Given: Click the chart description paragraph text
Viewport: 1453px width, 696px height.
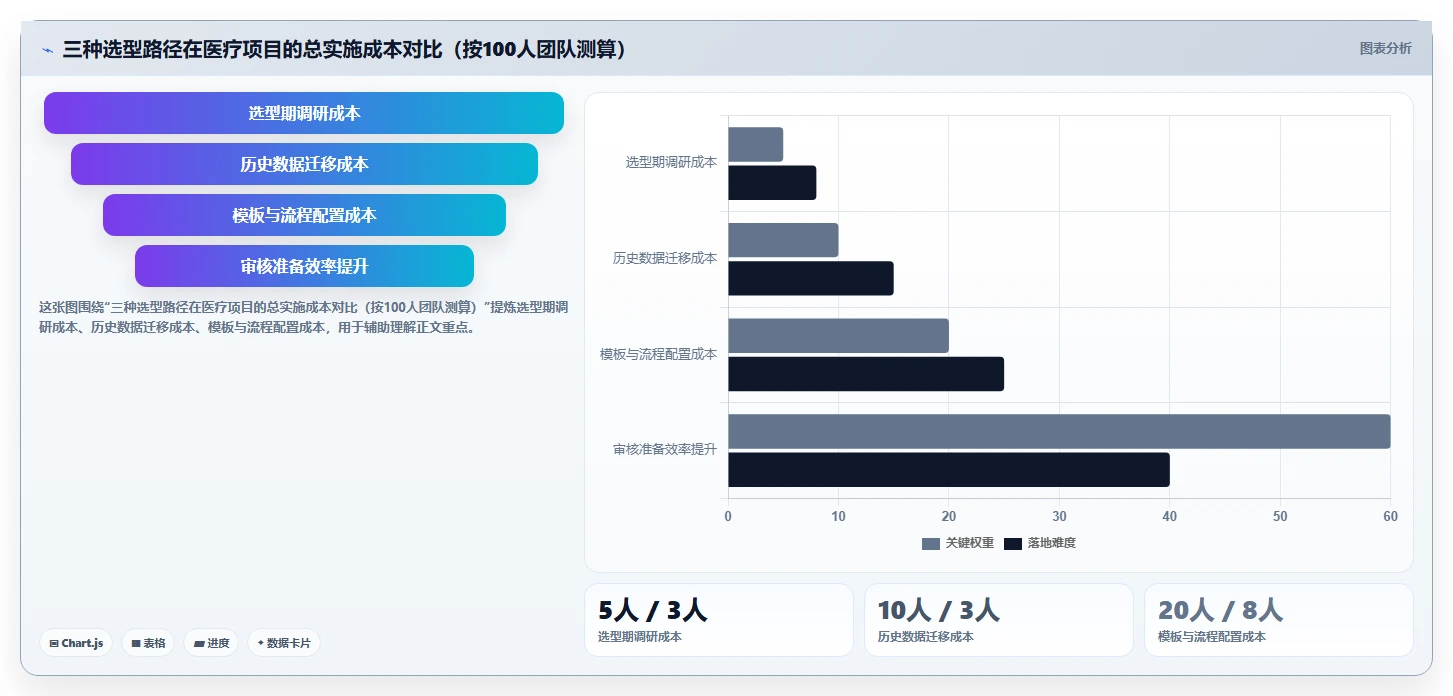Looking at the screenshot, I should pos(303,317).
